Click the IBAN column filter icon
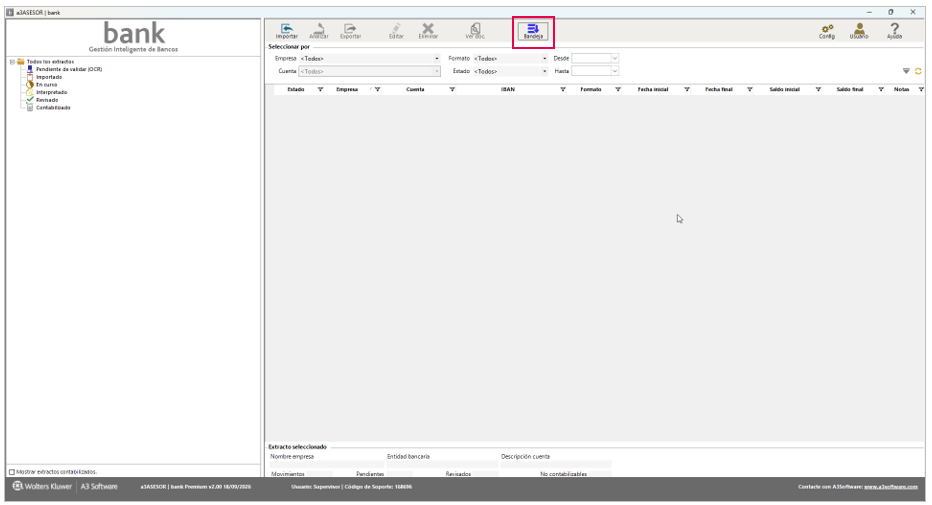 [563, 90]
